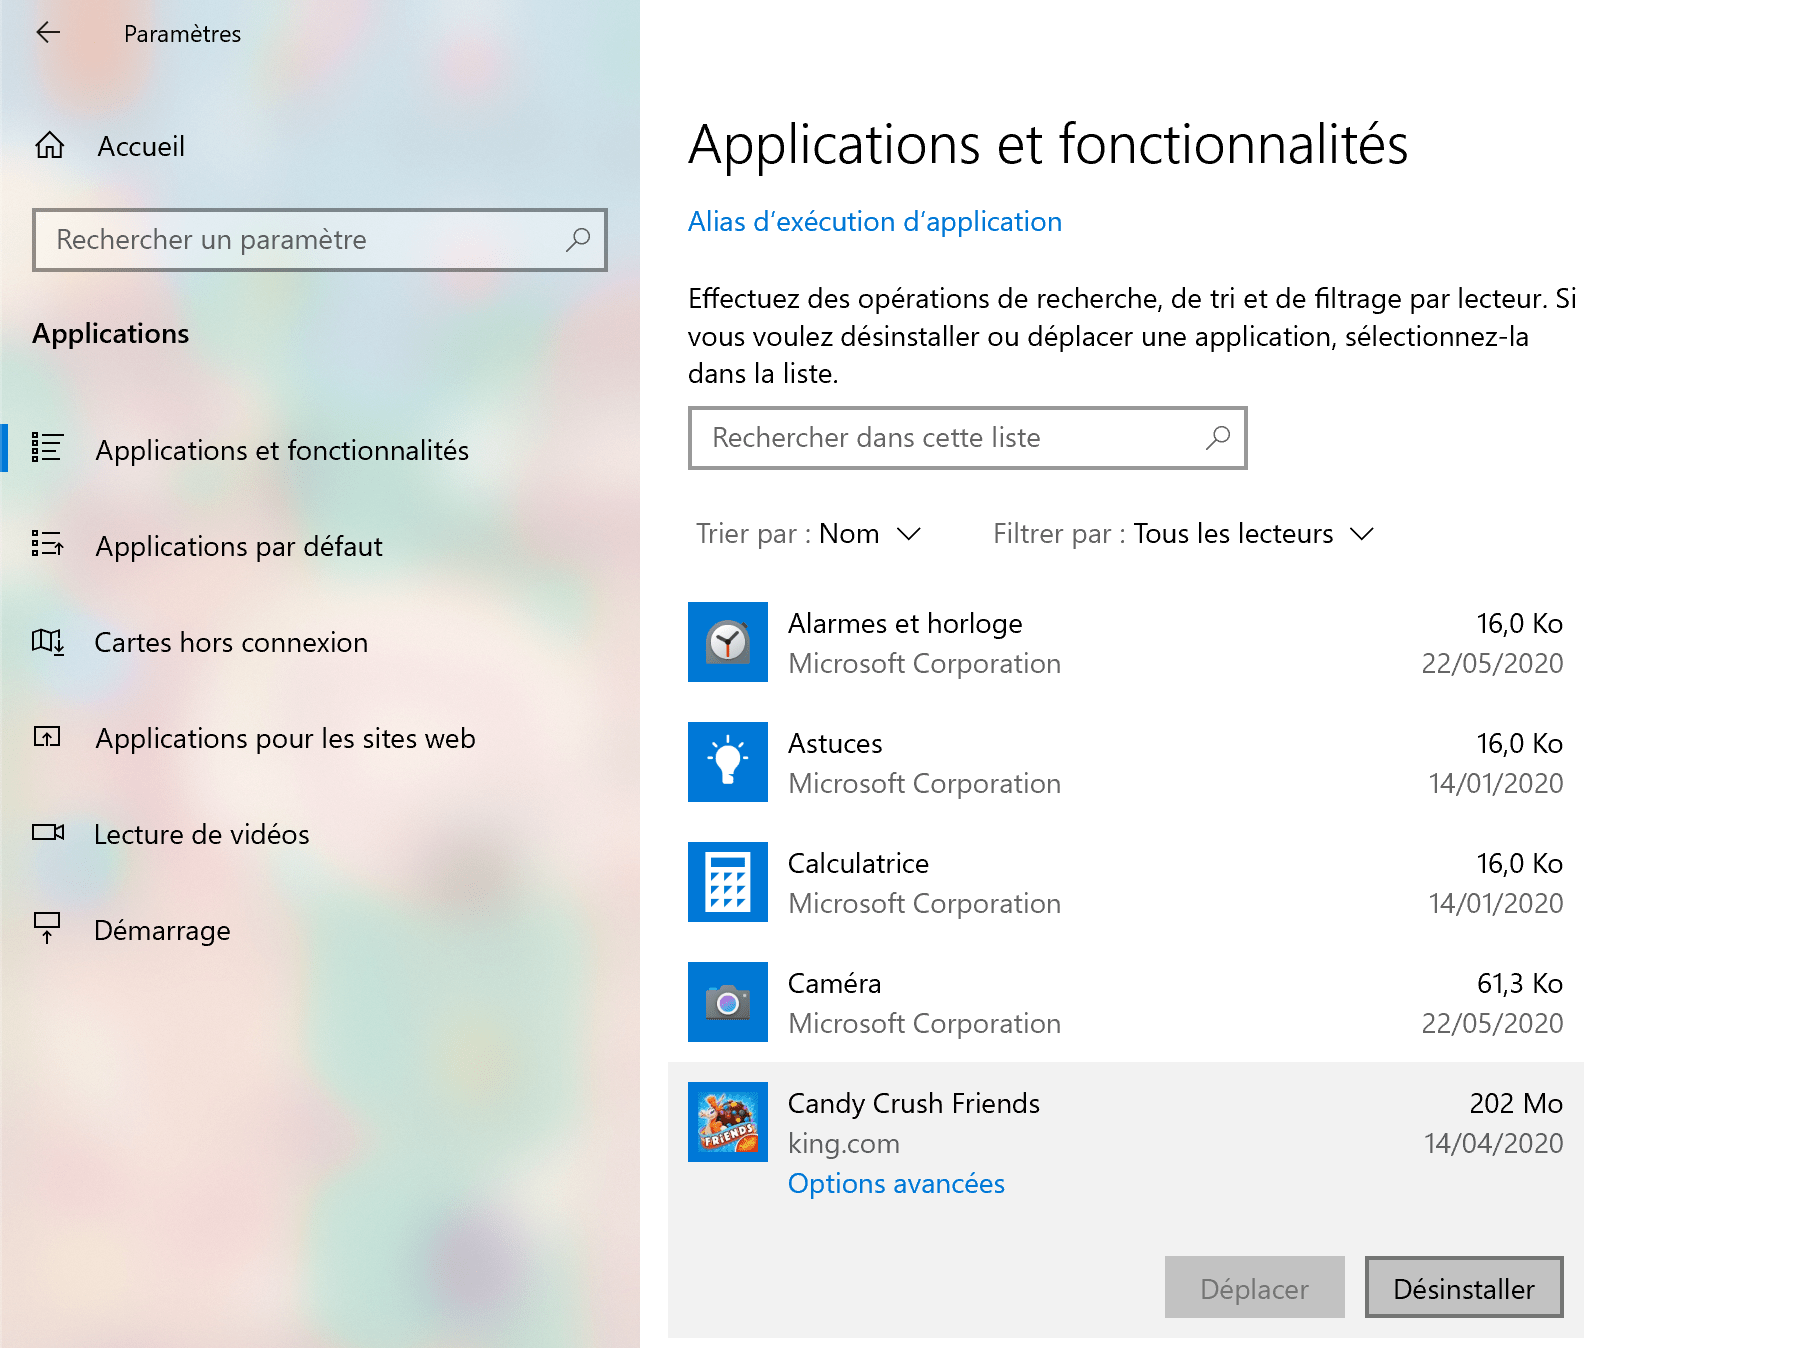This screenshot has width=1796, height=1348.
Task: Open Options avancées for Candy Crush Friends
Action: tap(896, 1183)
